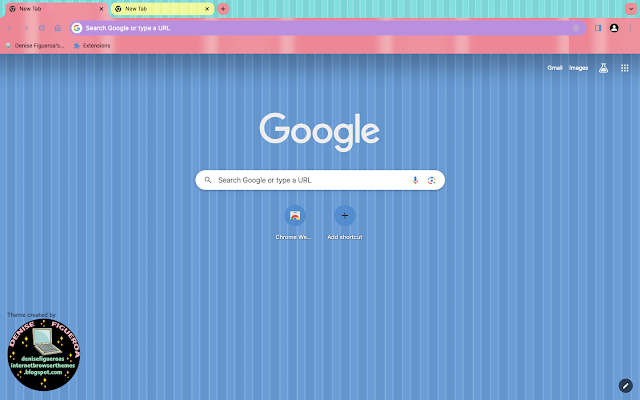Click the Google logo
This screenshot has width=640, height=400.
click(320, 132)
